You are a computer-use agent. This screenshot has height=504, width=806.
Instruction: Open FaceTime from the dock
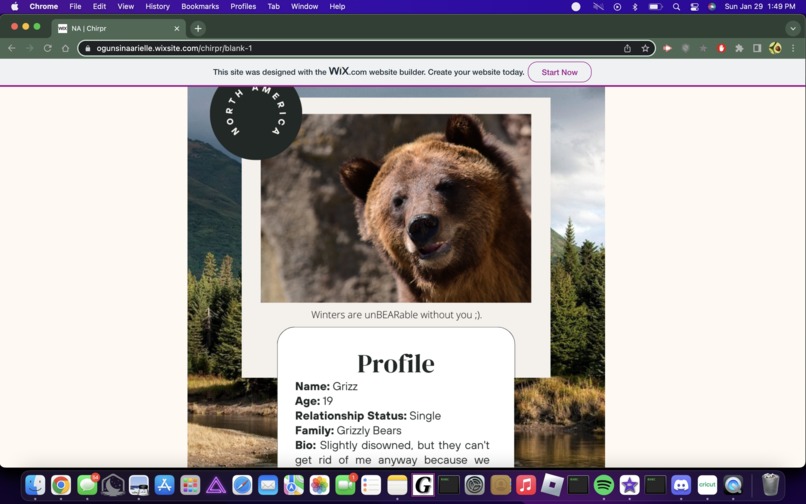[x=345, y=484]
